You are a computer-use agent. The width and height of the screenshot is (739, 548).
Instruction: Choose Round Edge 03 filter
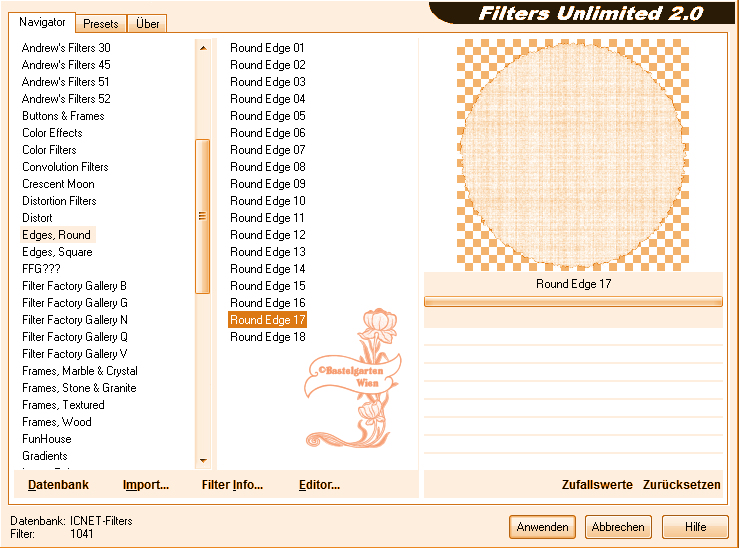click(267, 82)
